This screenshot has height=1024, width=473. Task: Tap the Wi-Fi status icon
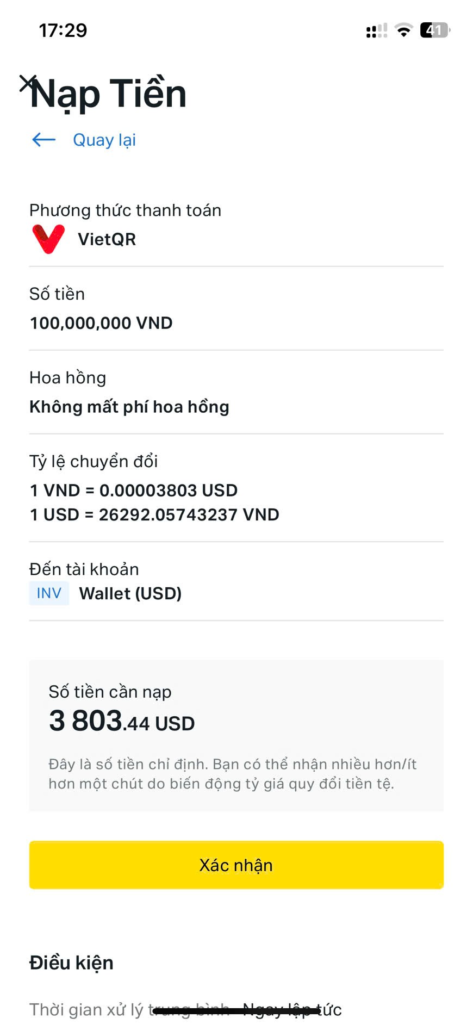pyautogui.click(x=404, y=30)
